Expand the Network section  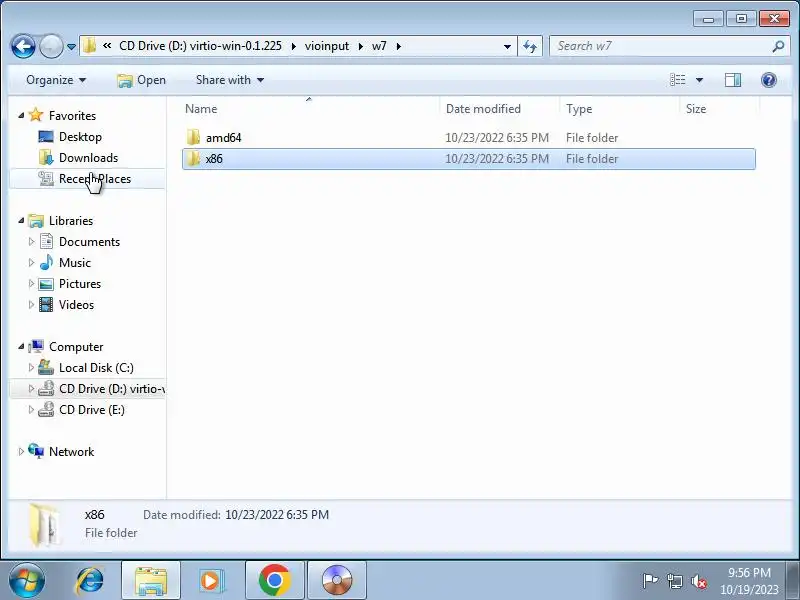[21, 452]
